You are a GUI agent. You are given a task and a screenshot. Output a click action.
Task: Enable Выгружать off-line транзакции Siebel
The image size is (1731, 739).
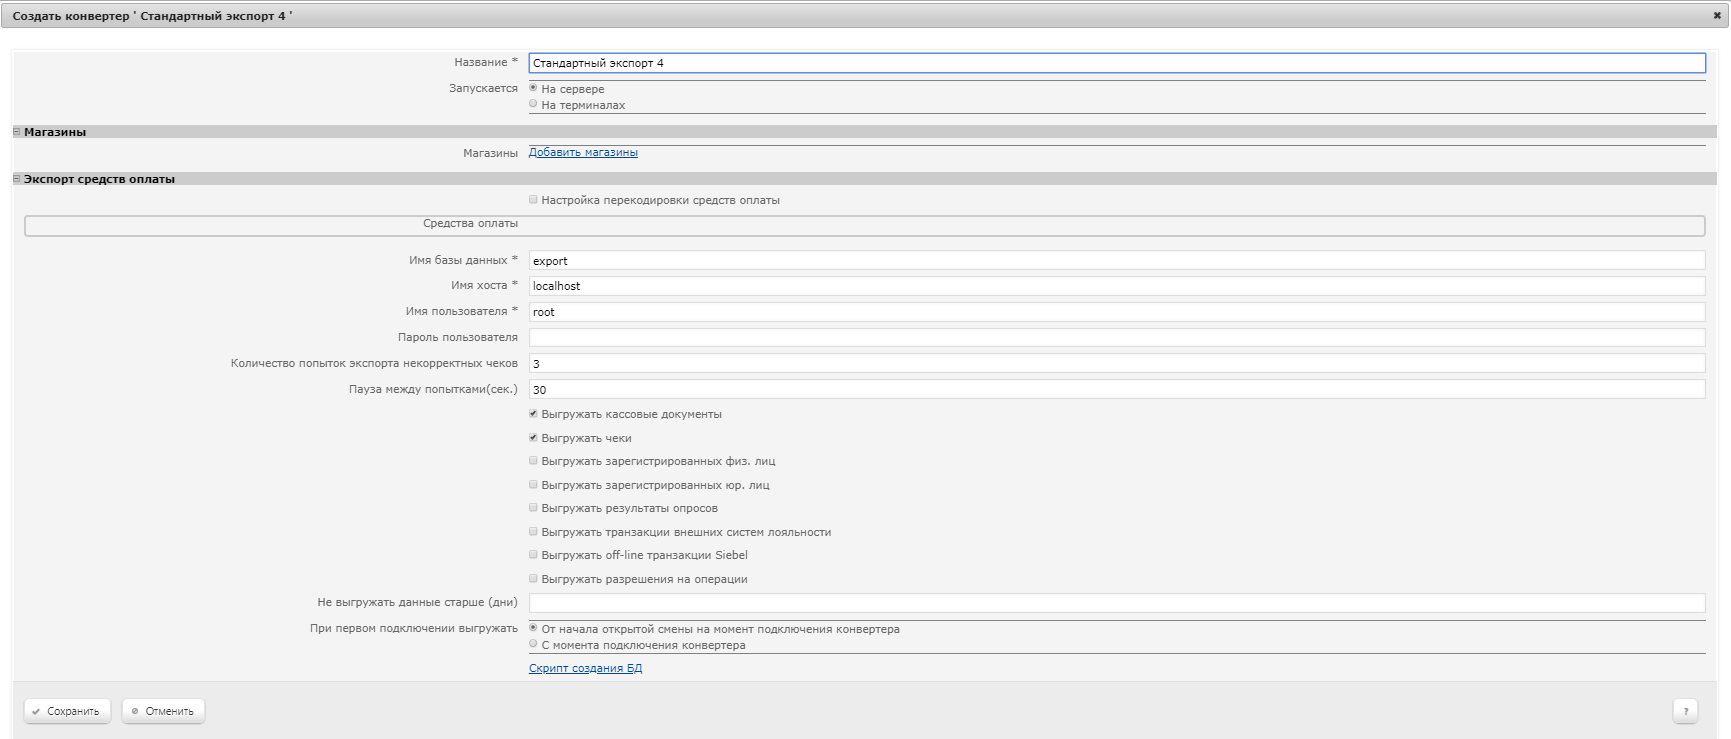point(533,555)
